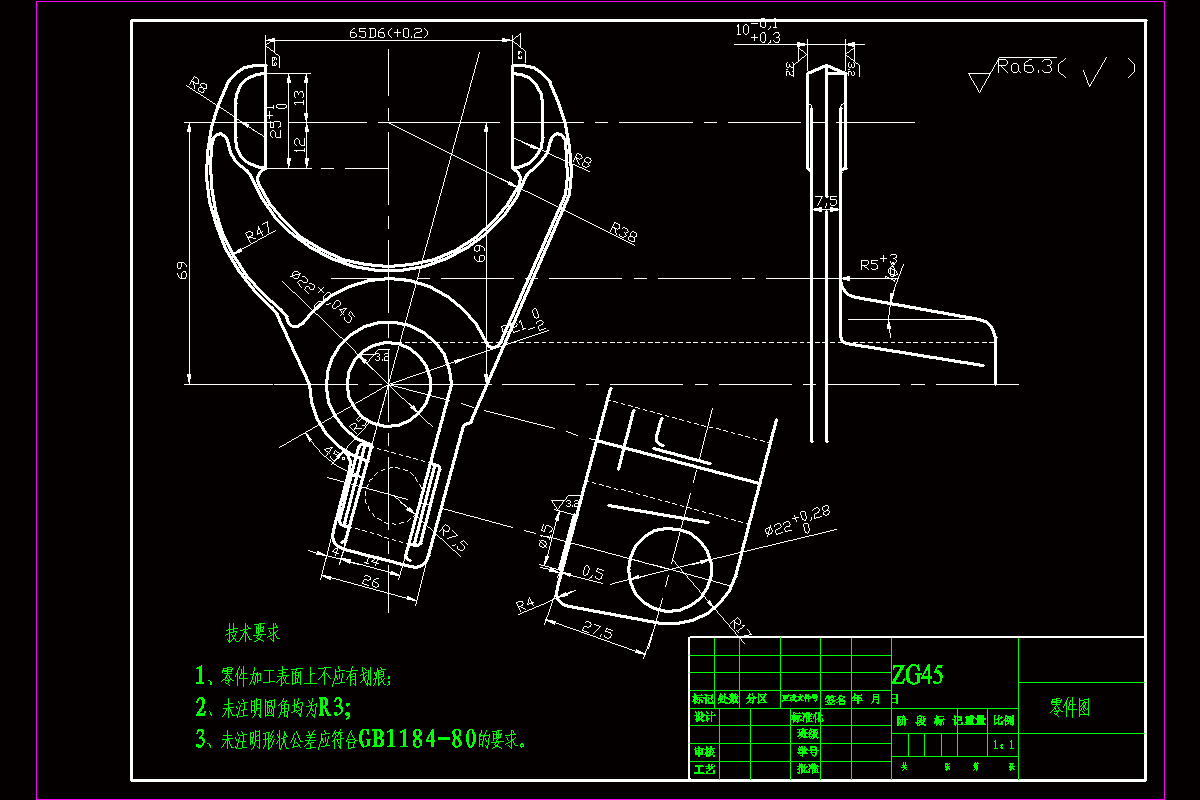Select the 批准 title block cell
The image size is (1200, 800).
808,769
